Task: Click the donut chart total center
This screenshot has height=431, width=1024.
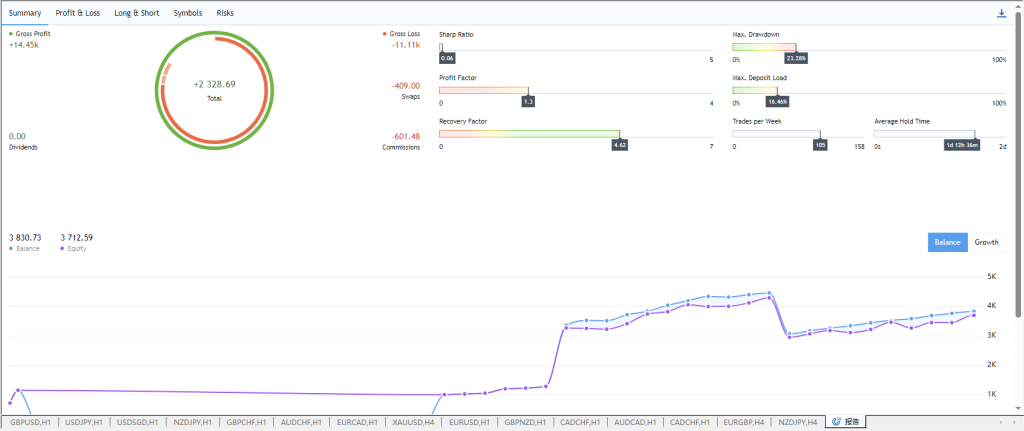Action: click(214, 90)
